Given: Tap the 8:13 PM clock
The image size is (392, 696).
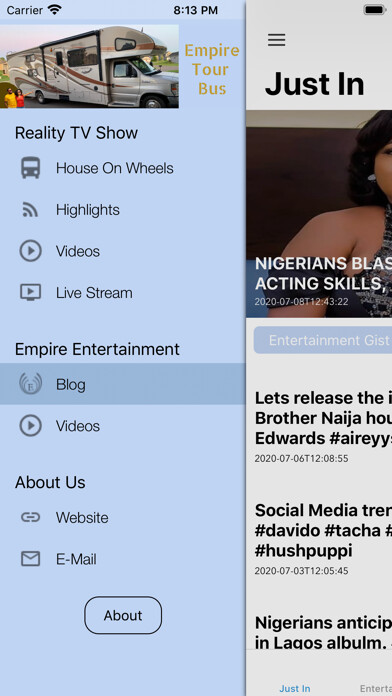Looking at the screenshot, I should [196, 10].
